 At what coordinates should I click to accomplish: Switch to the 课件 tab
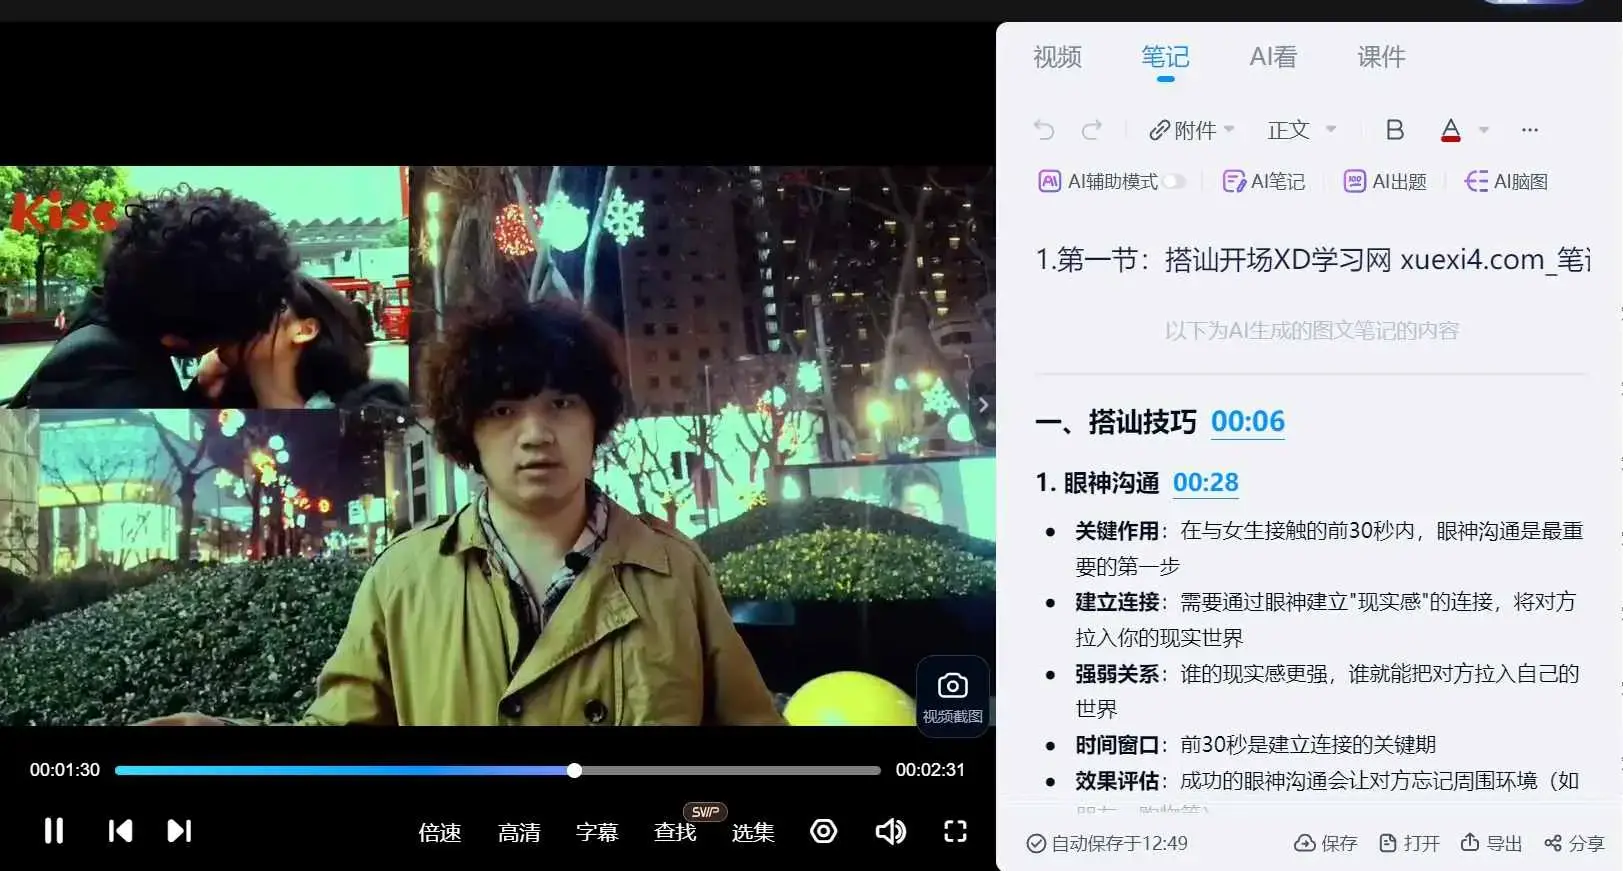(x=1381, y=57)
